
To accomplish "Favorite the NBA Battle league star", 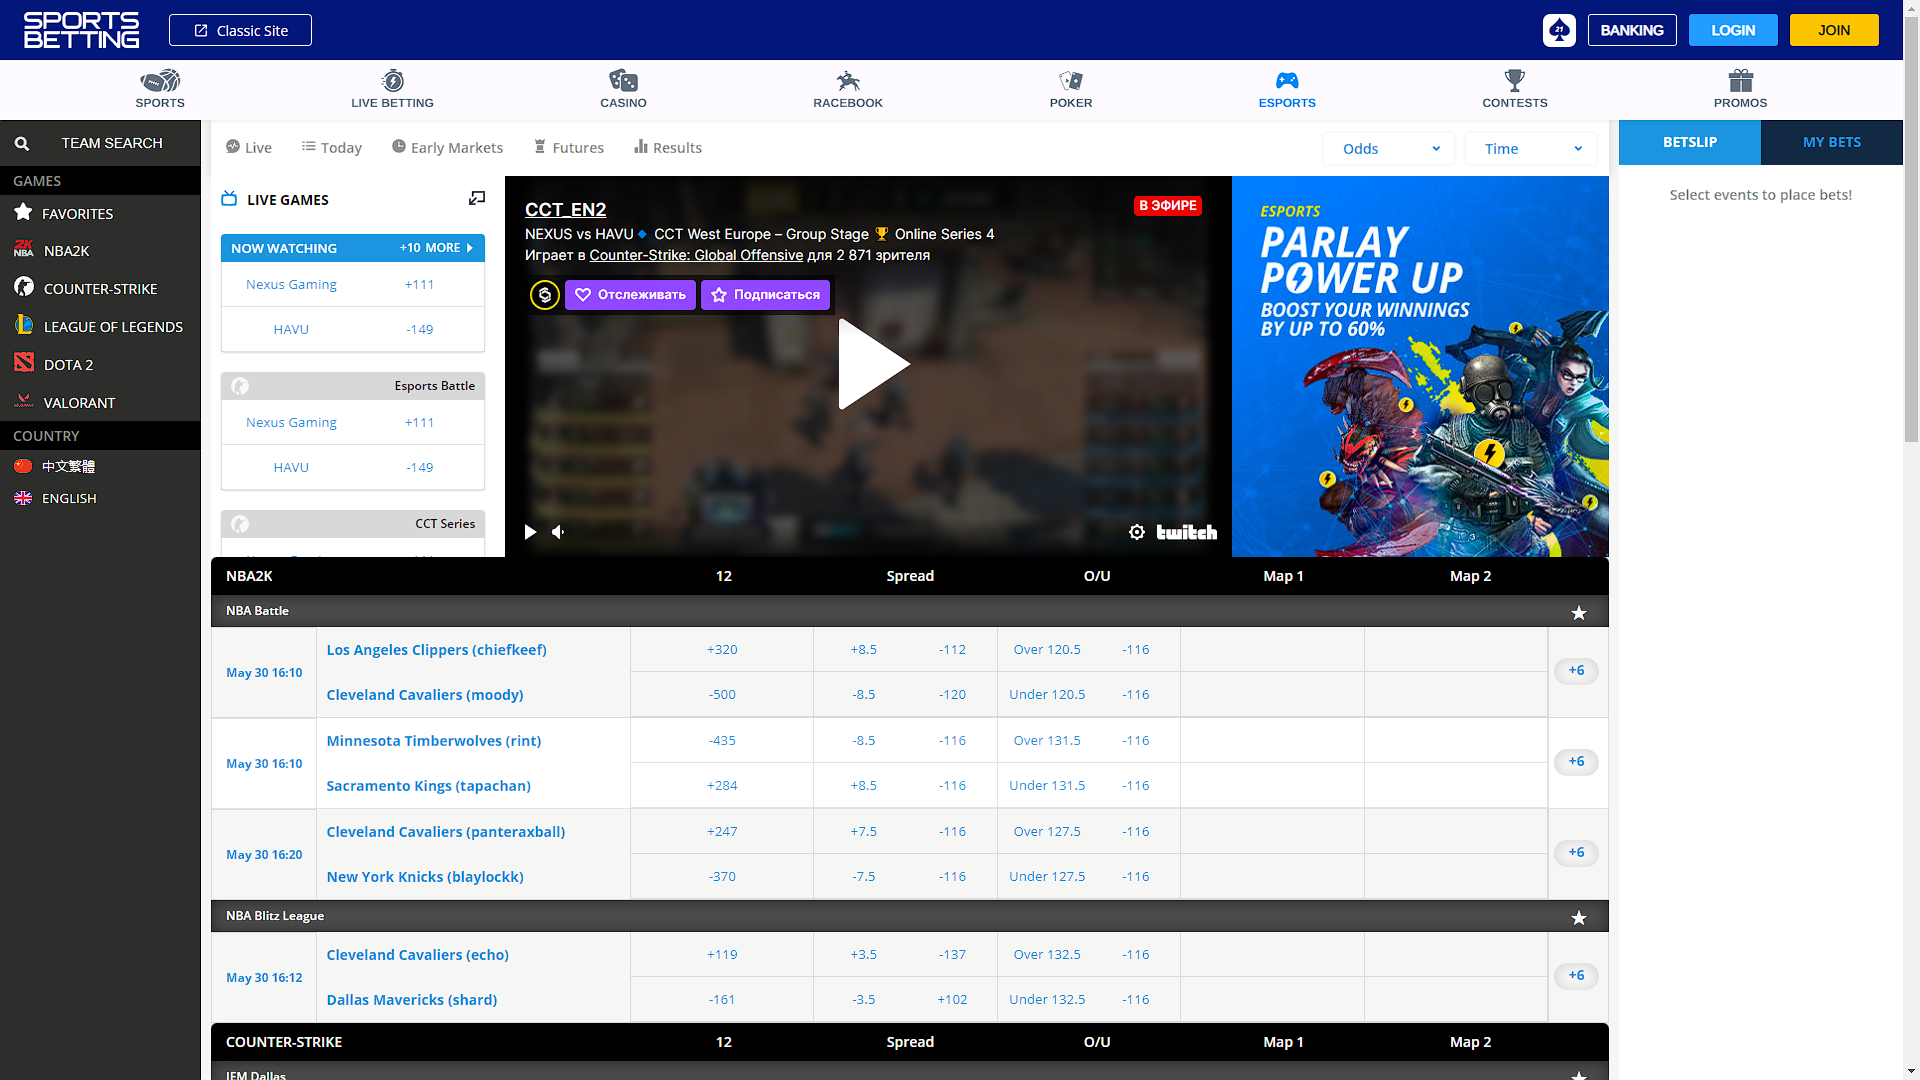I will pyautogui.click(x=1578, y=612).
